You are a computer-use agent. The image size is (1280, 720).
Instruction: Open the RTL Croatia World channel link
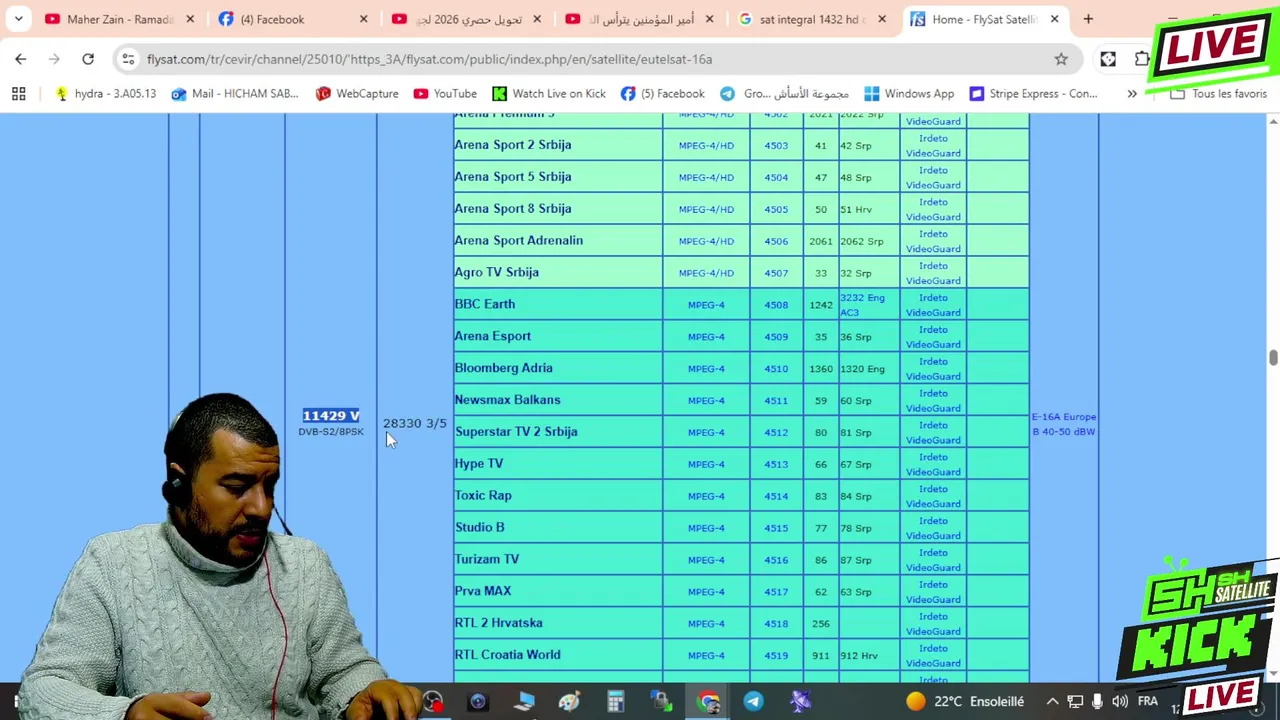tap(507, 655)
